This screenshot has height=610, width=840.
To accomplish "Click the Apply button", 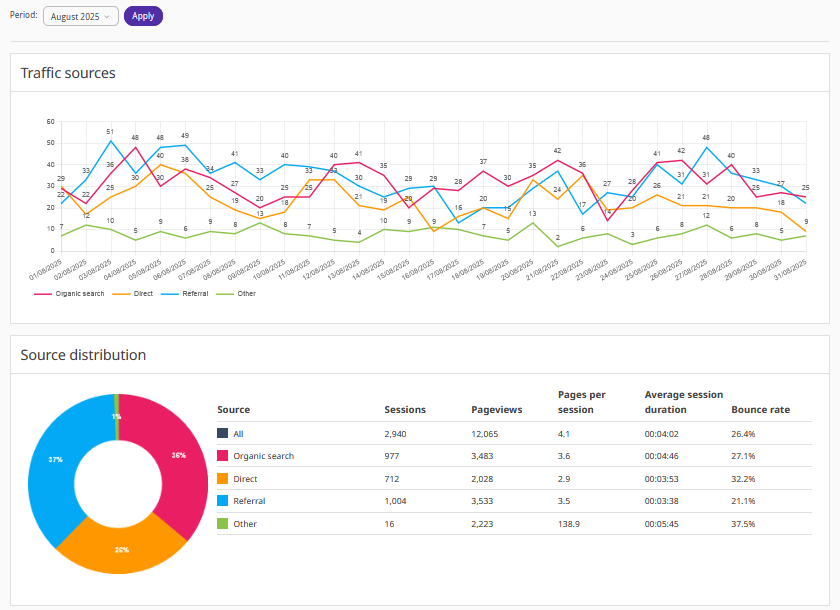I will click(x=143, y=16).
